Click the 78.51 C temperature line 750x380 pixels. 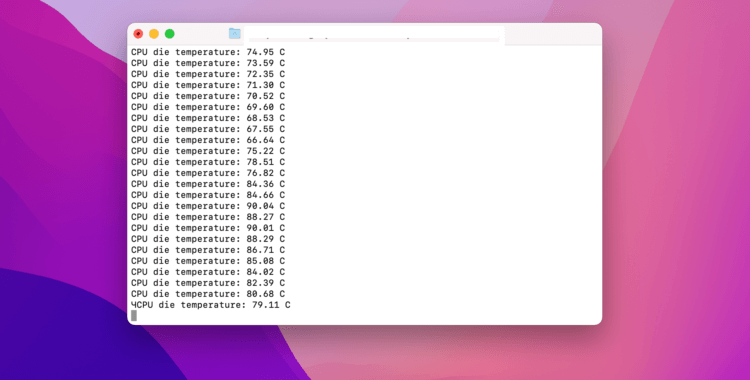(x=208, y=162)
